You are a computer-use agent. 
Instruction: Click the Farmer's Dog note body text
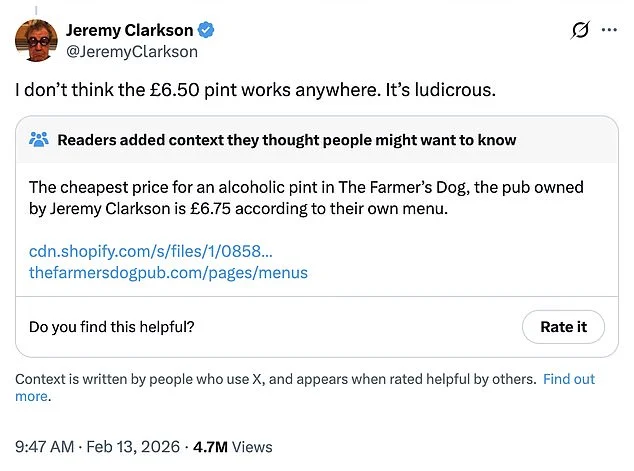click(x=305, y=198)
